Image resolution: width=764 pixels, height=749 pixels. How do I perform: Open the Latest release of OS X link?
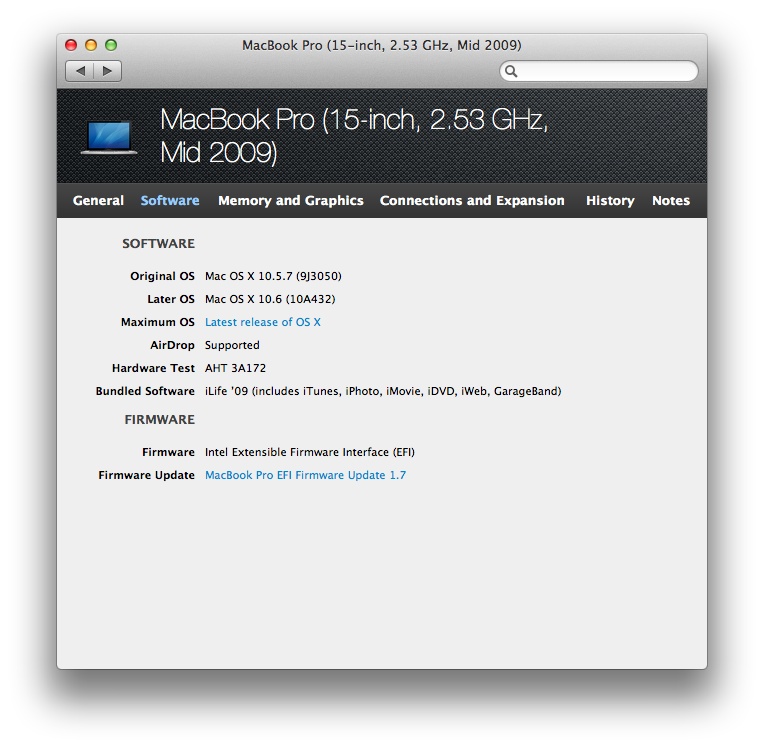click(x=263, y=322)
